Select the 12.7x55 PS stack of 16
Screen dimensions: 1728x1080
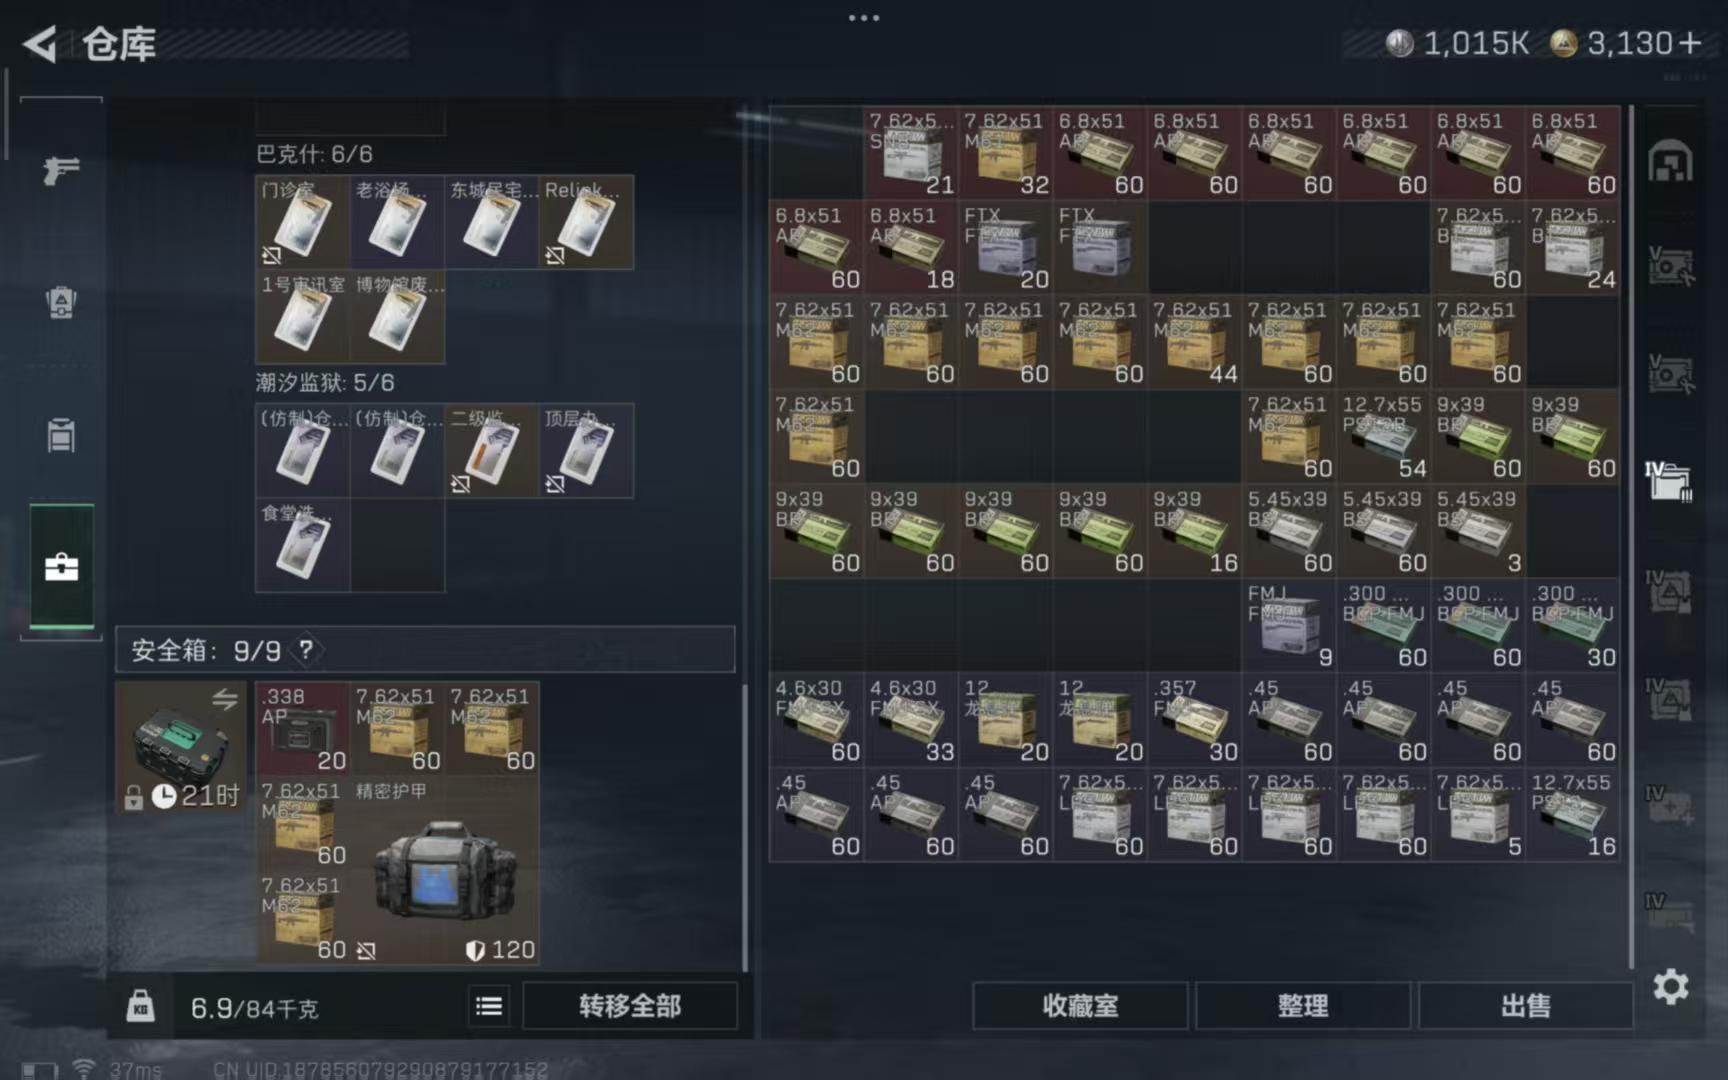click(1573, 814)
